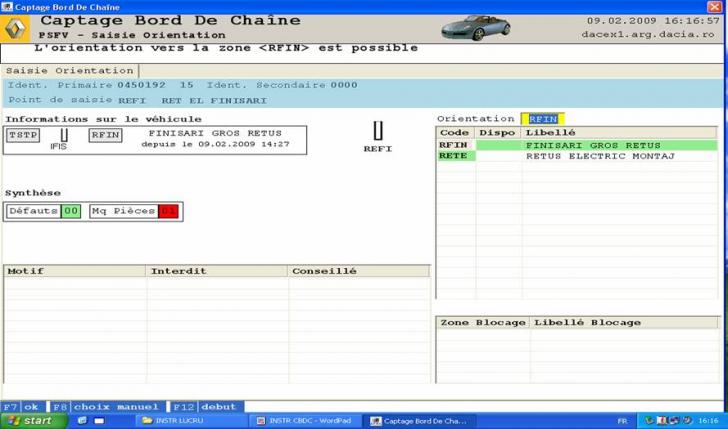Click the green Défauts 00 counter
The image size is (728, 429).
click(71, 211)
